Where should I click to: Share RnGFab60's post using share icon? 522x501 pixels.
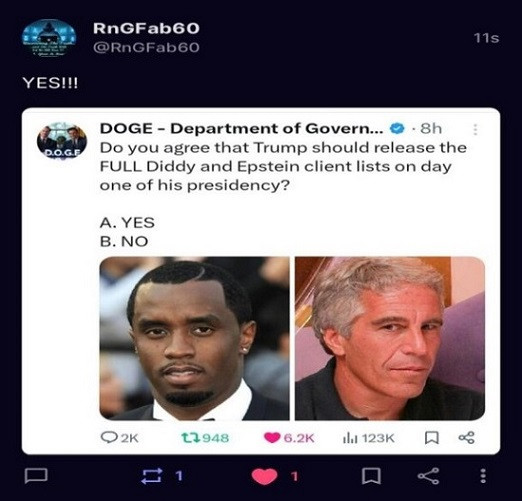point(428,476)
